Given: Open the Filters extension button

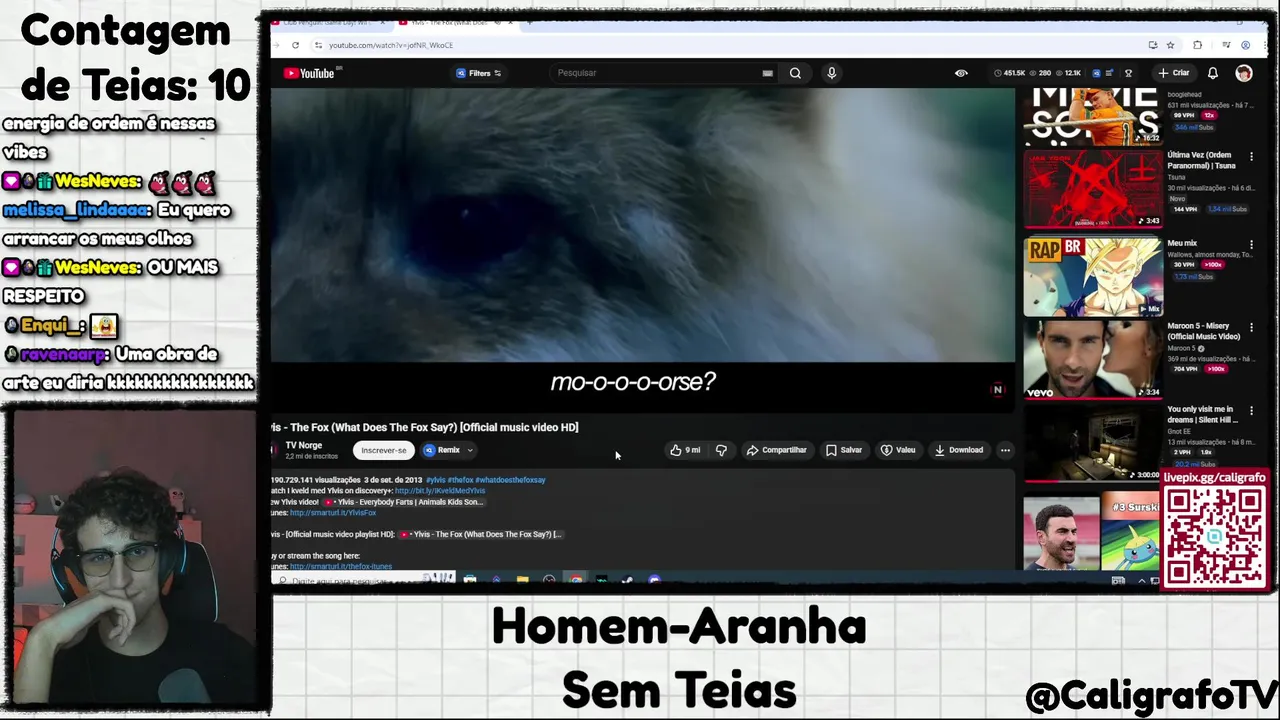Looking at the screenshot, I should (479, 73).
